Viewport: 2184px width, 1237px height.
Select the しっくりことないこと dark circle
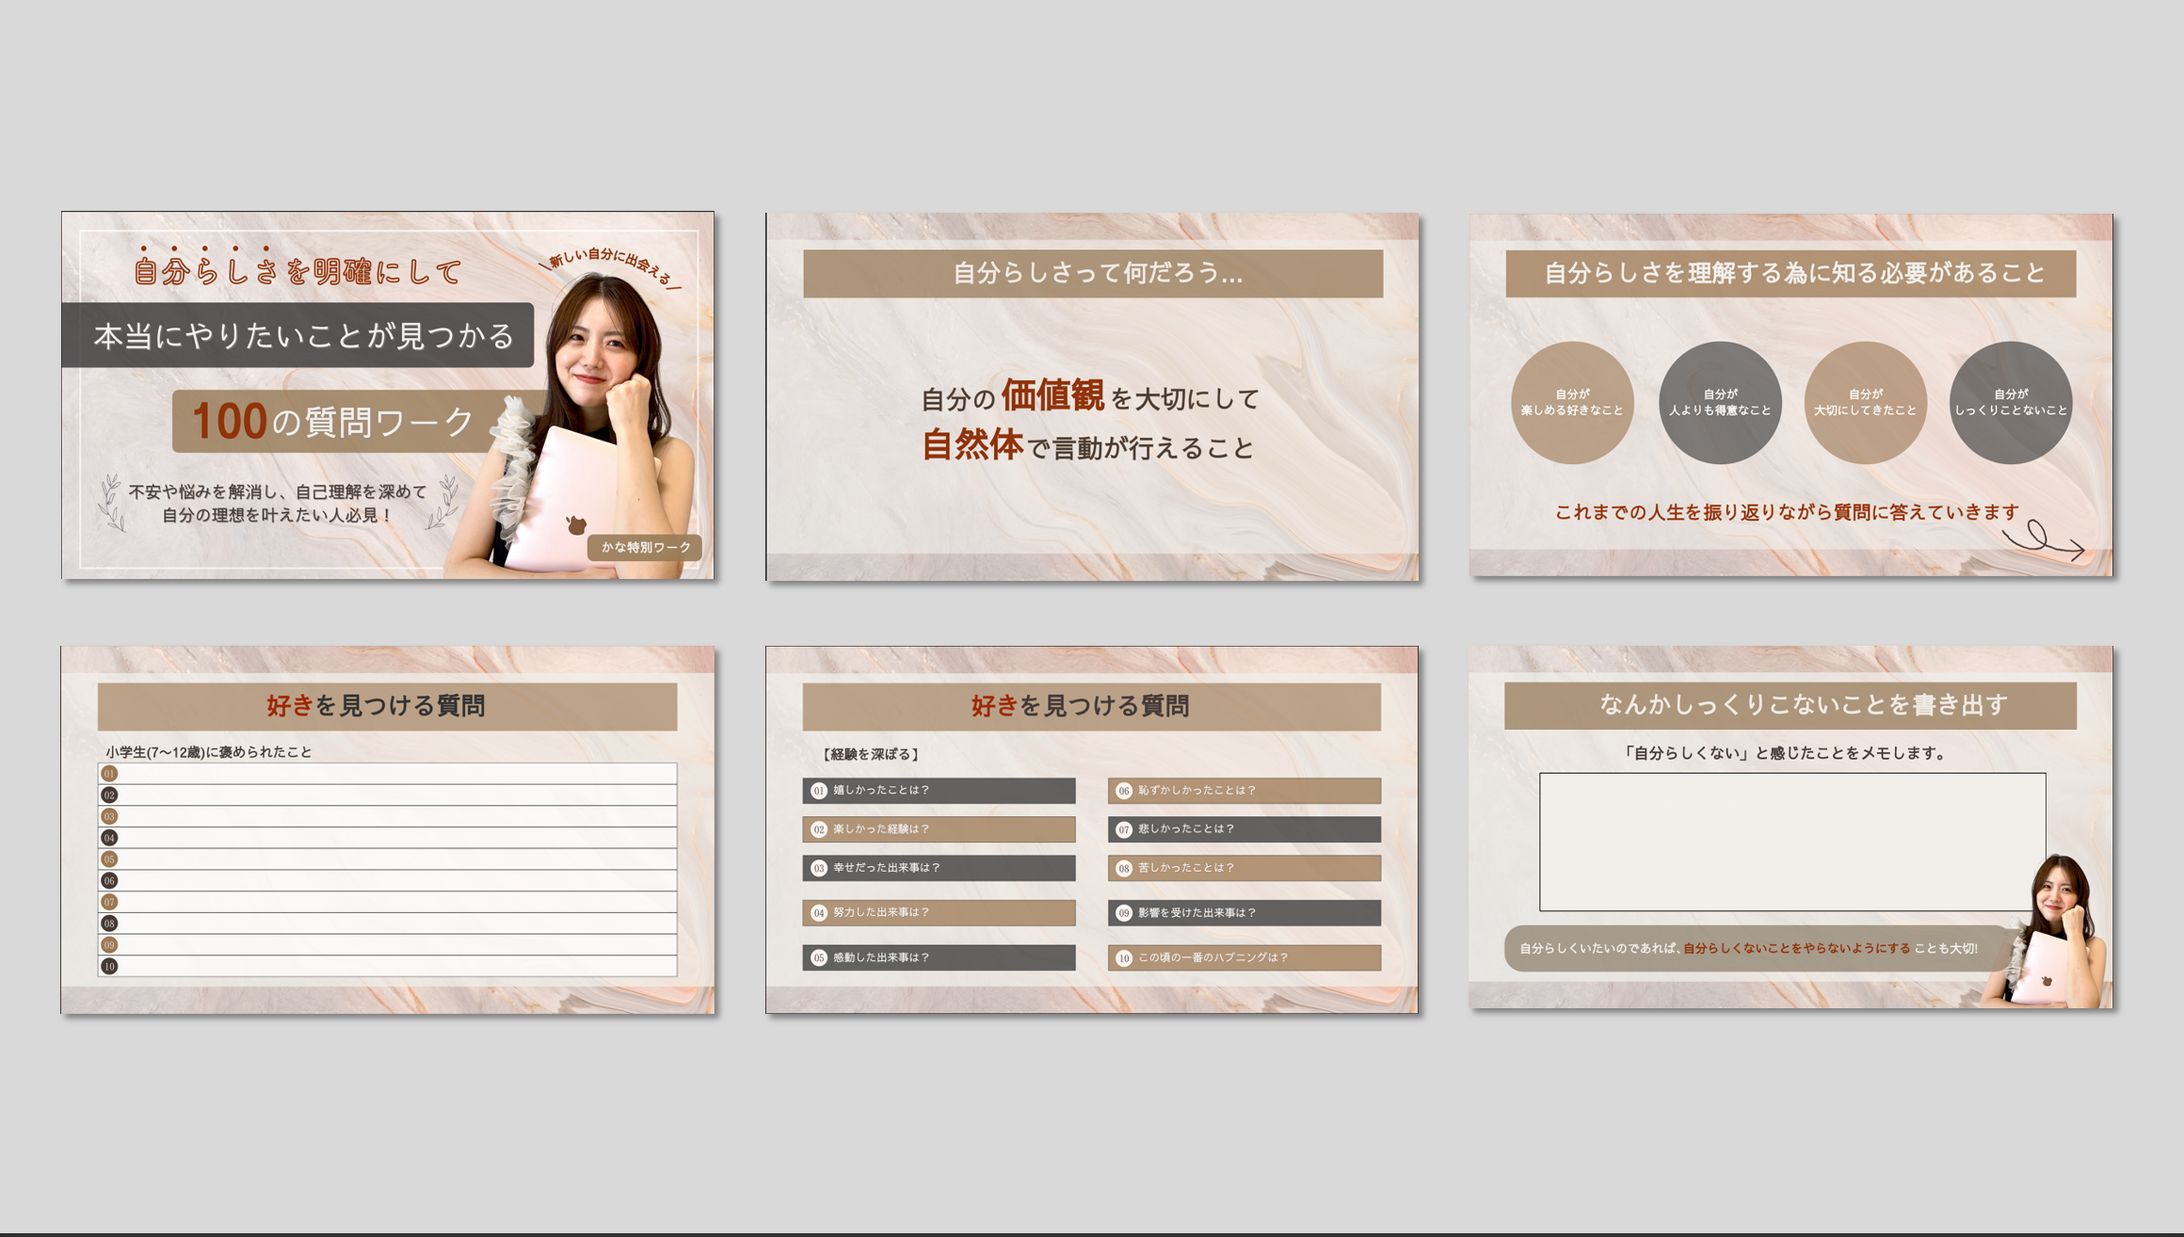tap(2010, 402)
